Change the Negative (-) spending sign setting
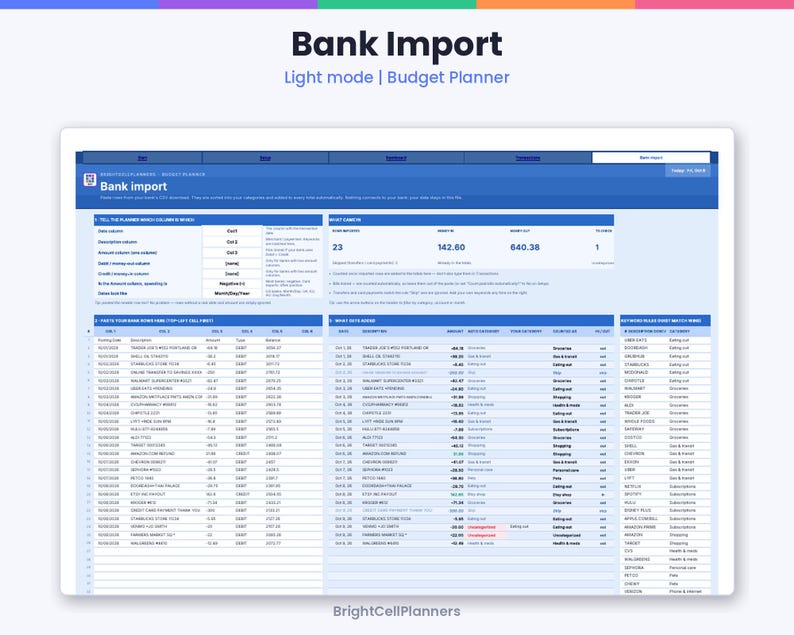Screen dimensions: 794x635 tap(232, 284)
